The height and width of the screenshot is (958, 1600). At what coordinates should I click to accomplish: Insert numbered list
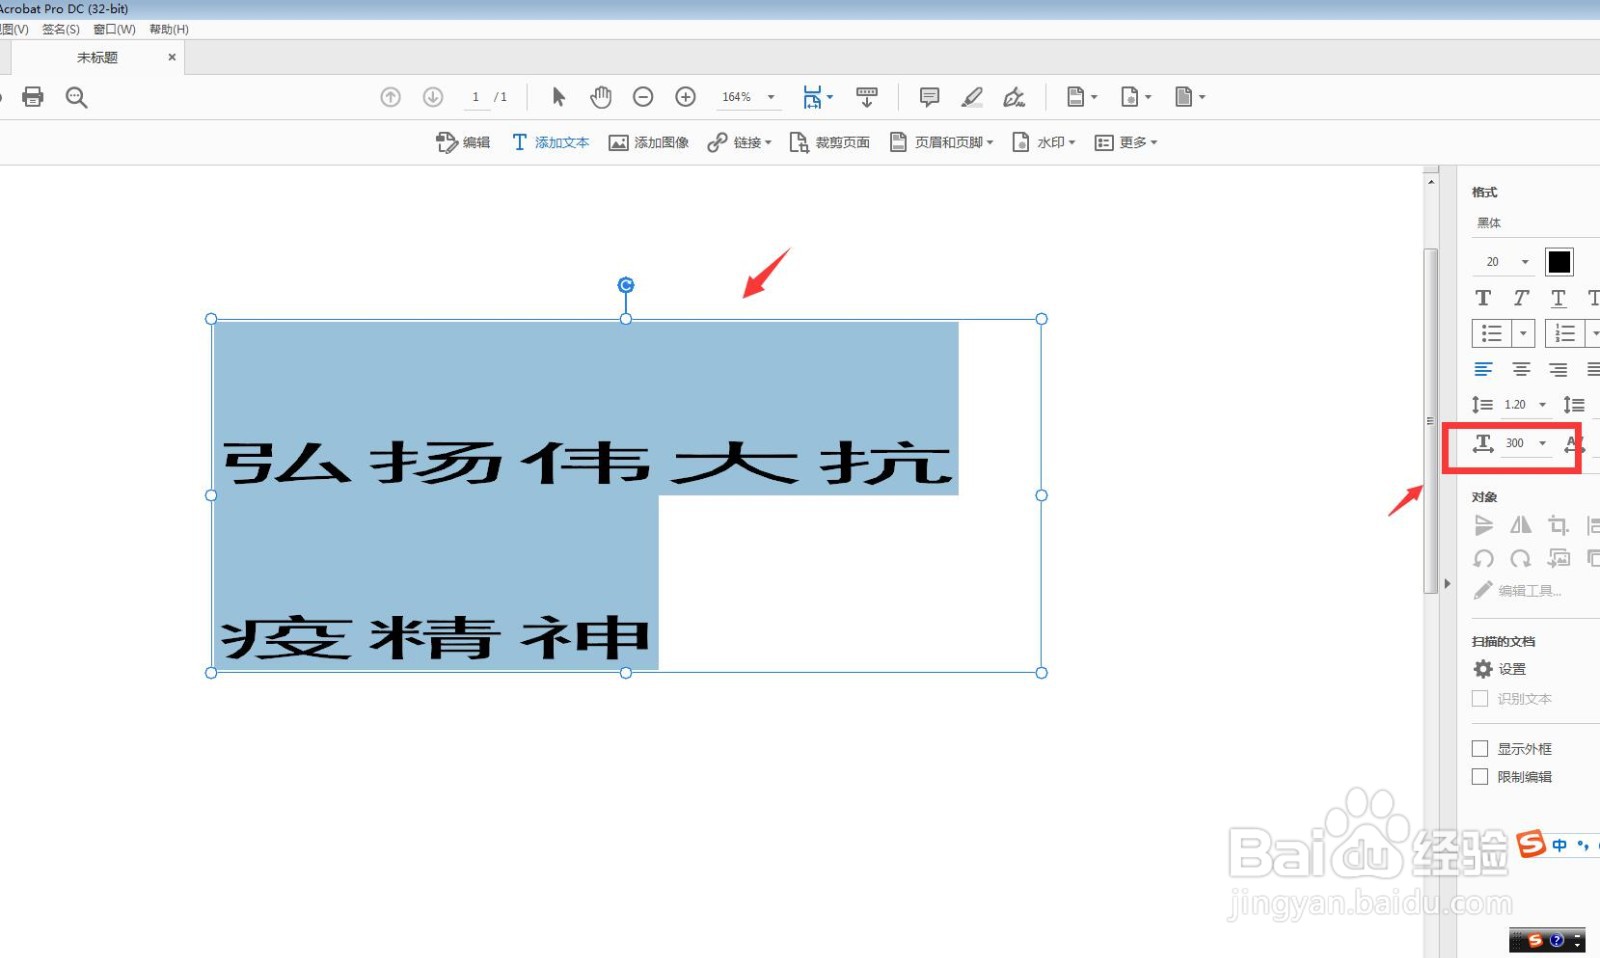click(x=1565, y=333)
